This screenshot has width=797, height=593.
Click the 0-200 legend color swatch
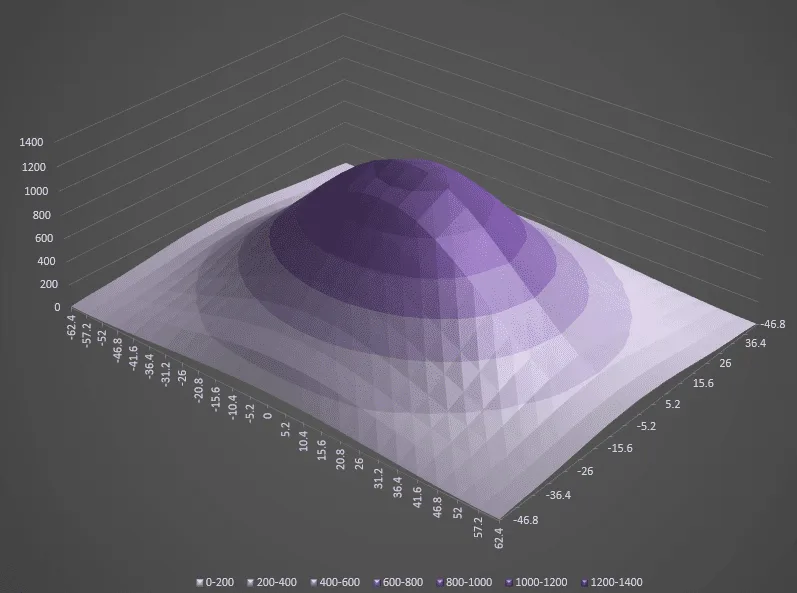pyautogui.click(x=200, y=582)
